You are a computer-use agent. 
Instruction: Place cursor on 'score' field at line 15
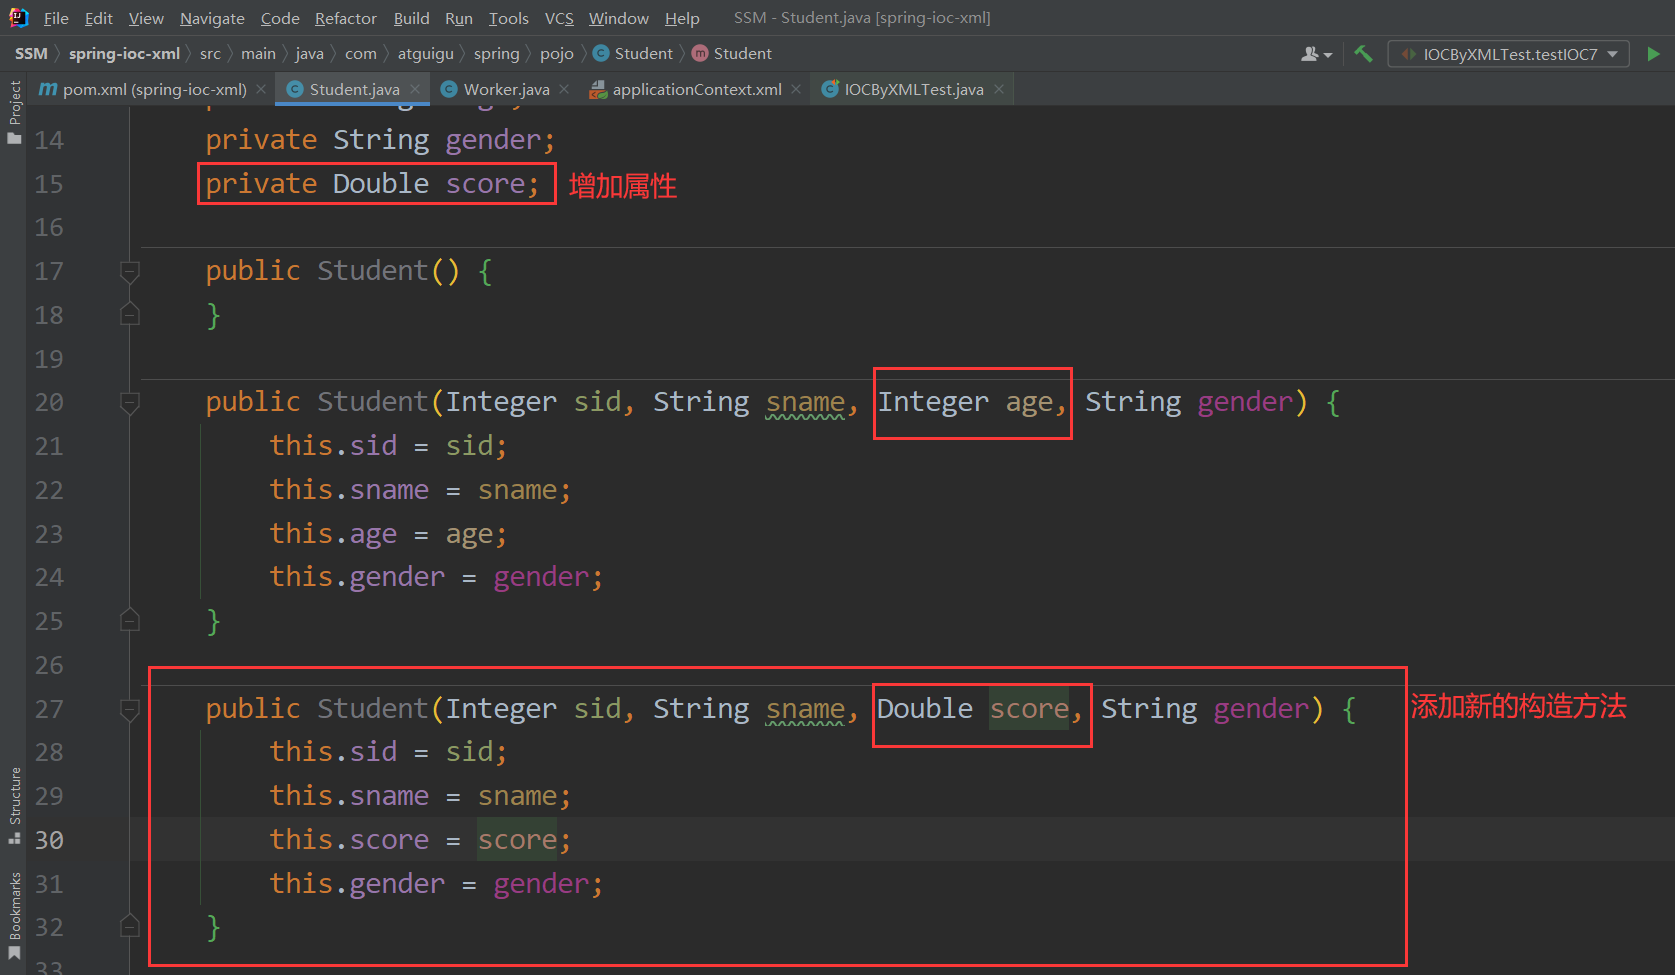pyautogui.click(x=485, y=184)
